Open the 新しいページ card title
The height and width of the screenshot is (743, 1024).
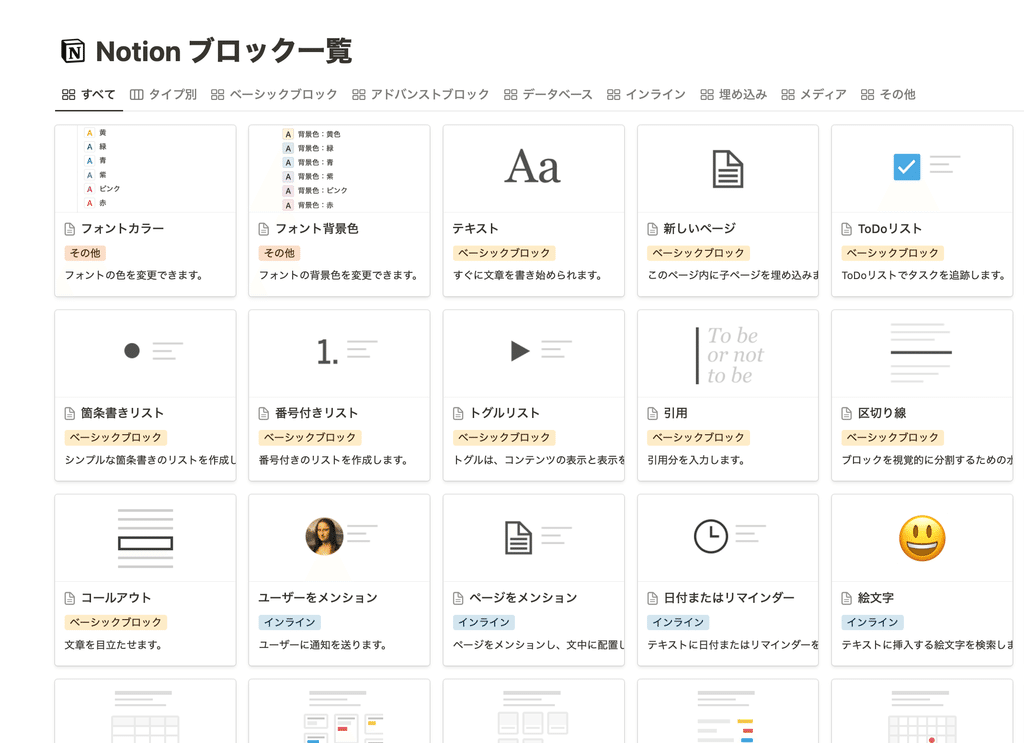pos(699,229)
